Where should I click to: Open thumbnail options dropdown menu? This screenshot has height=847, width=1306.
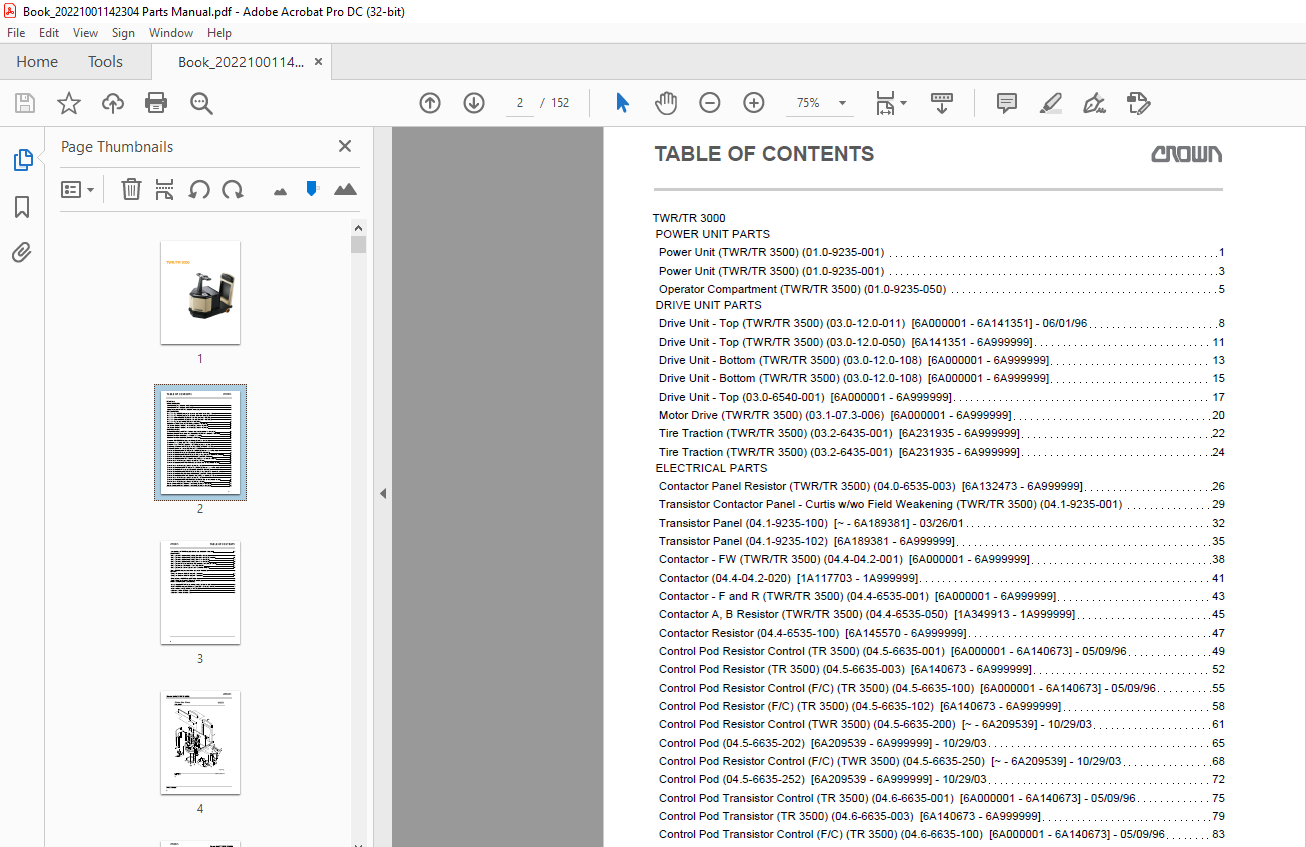[78, 189]
